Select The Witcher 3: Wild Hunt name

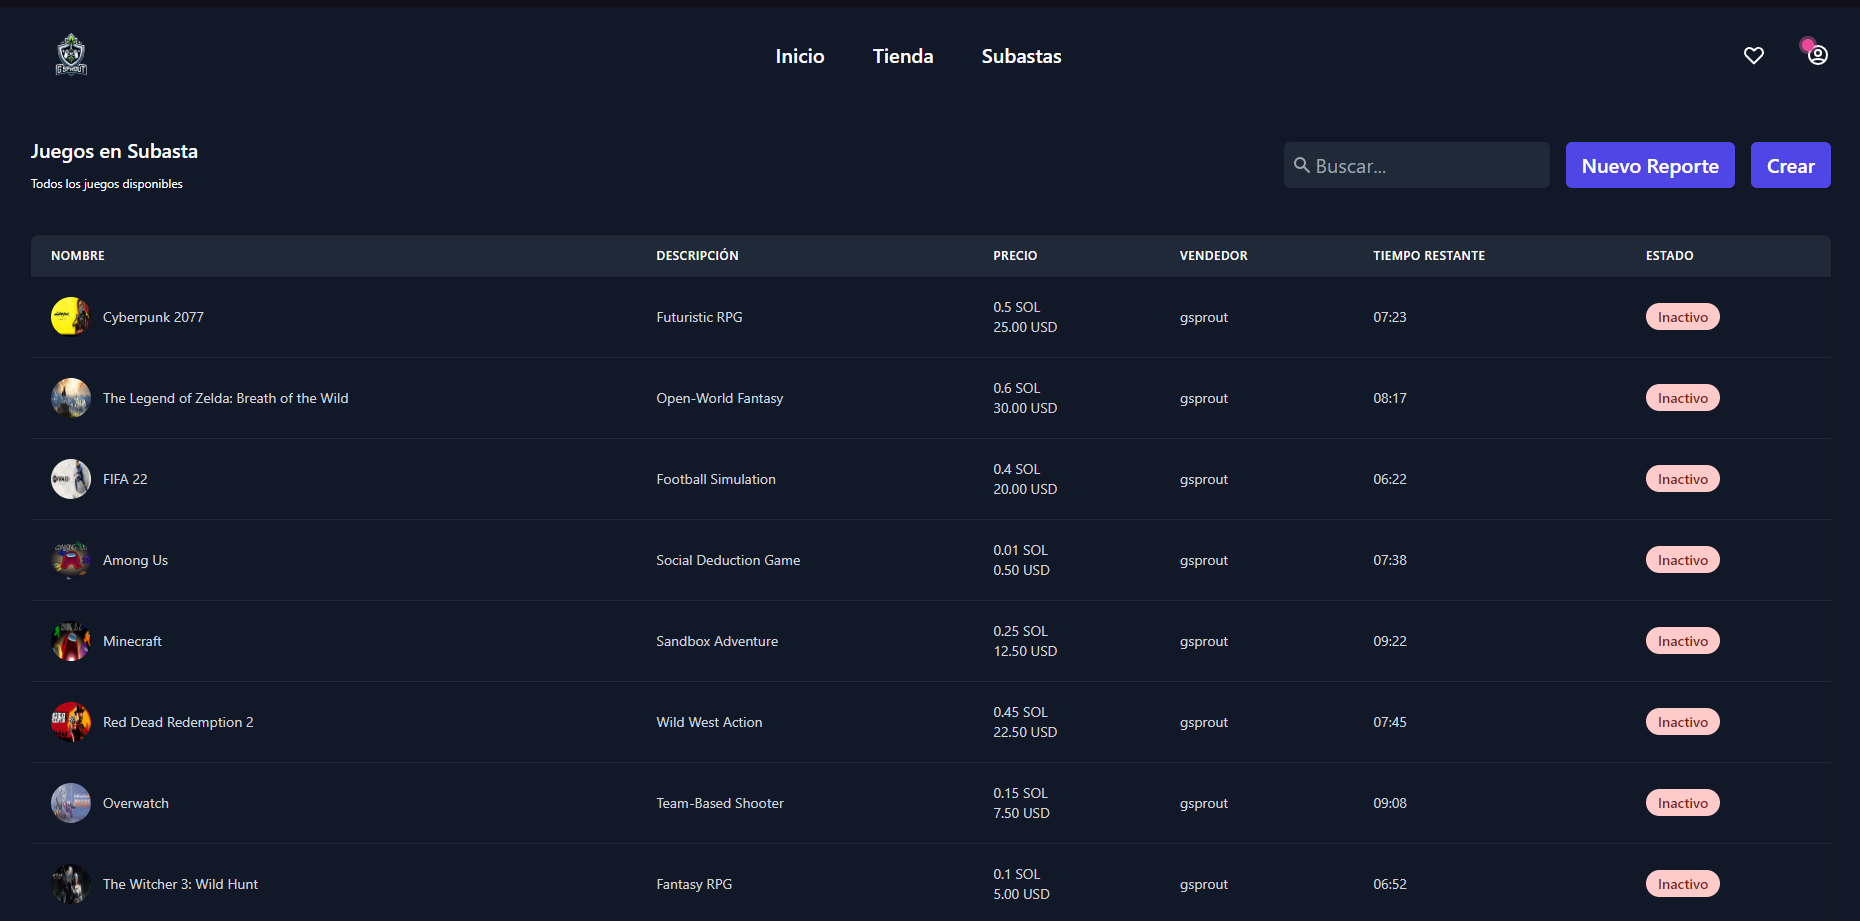pyautogui.click(x=180, y=884)
